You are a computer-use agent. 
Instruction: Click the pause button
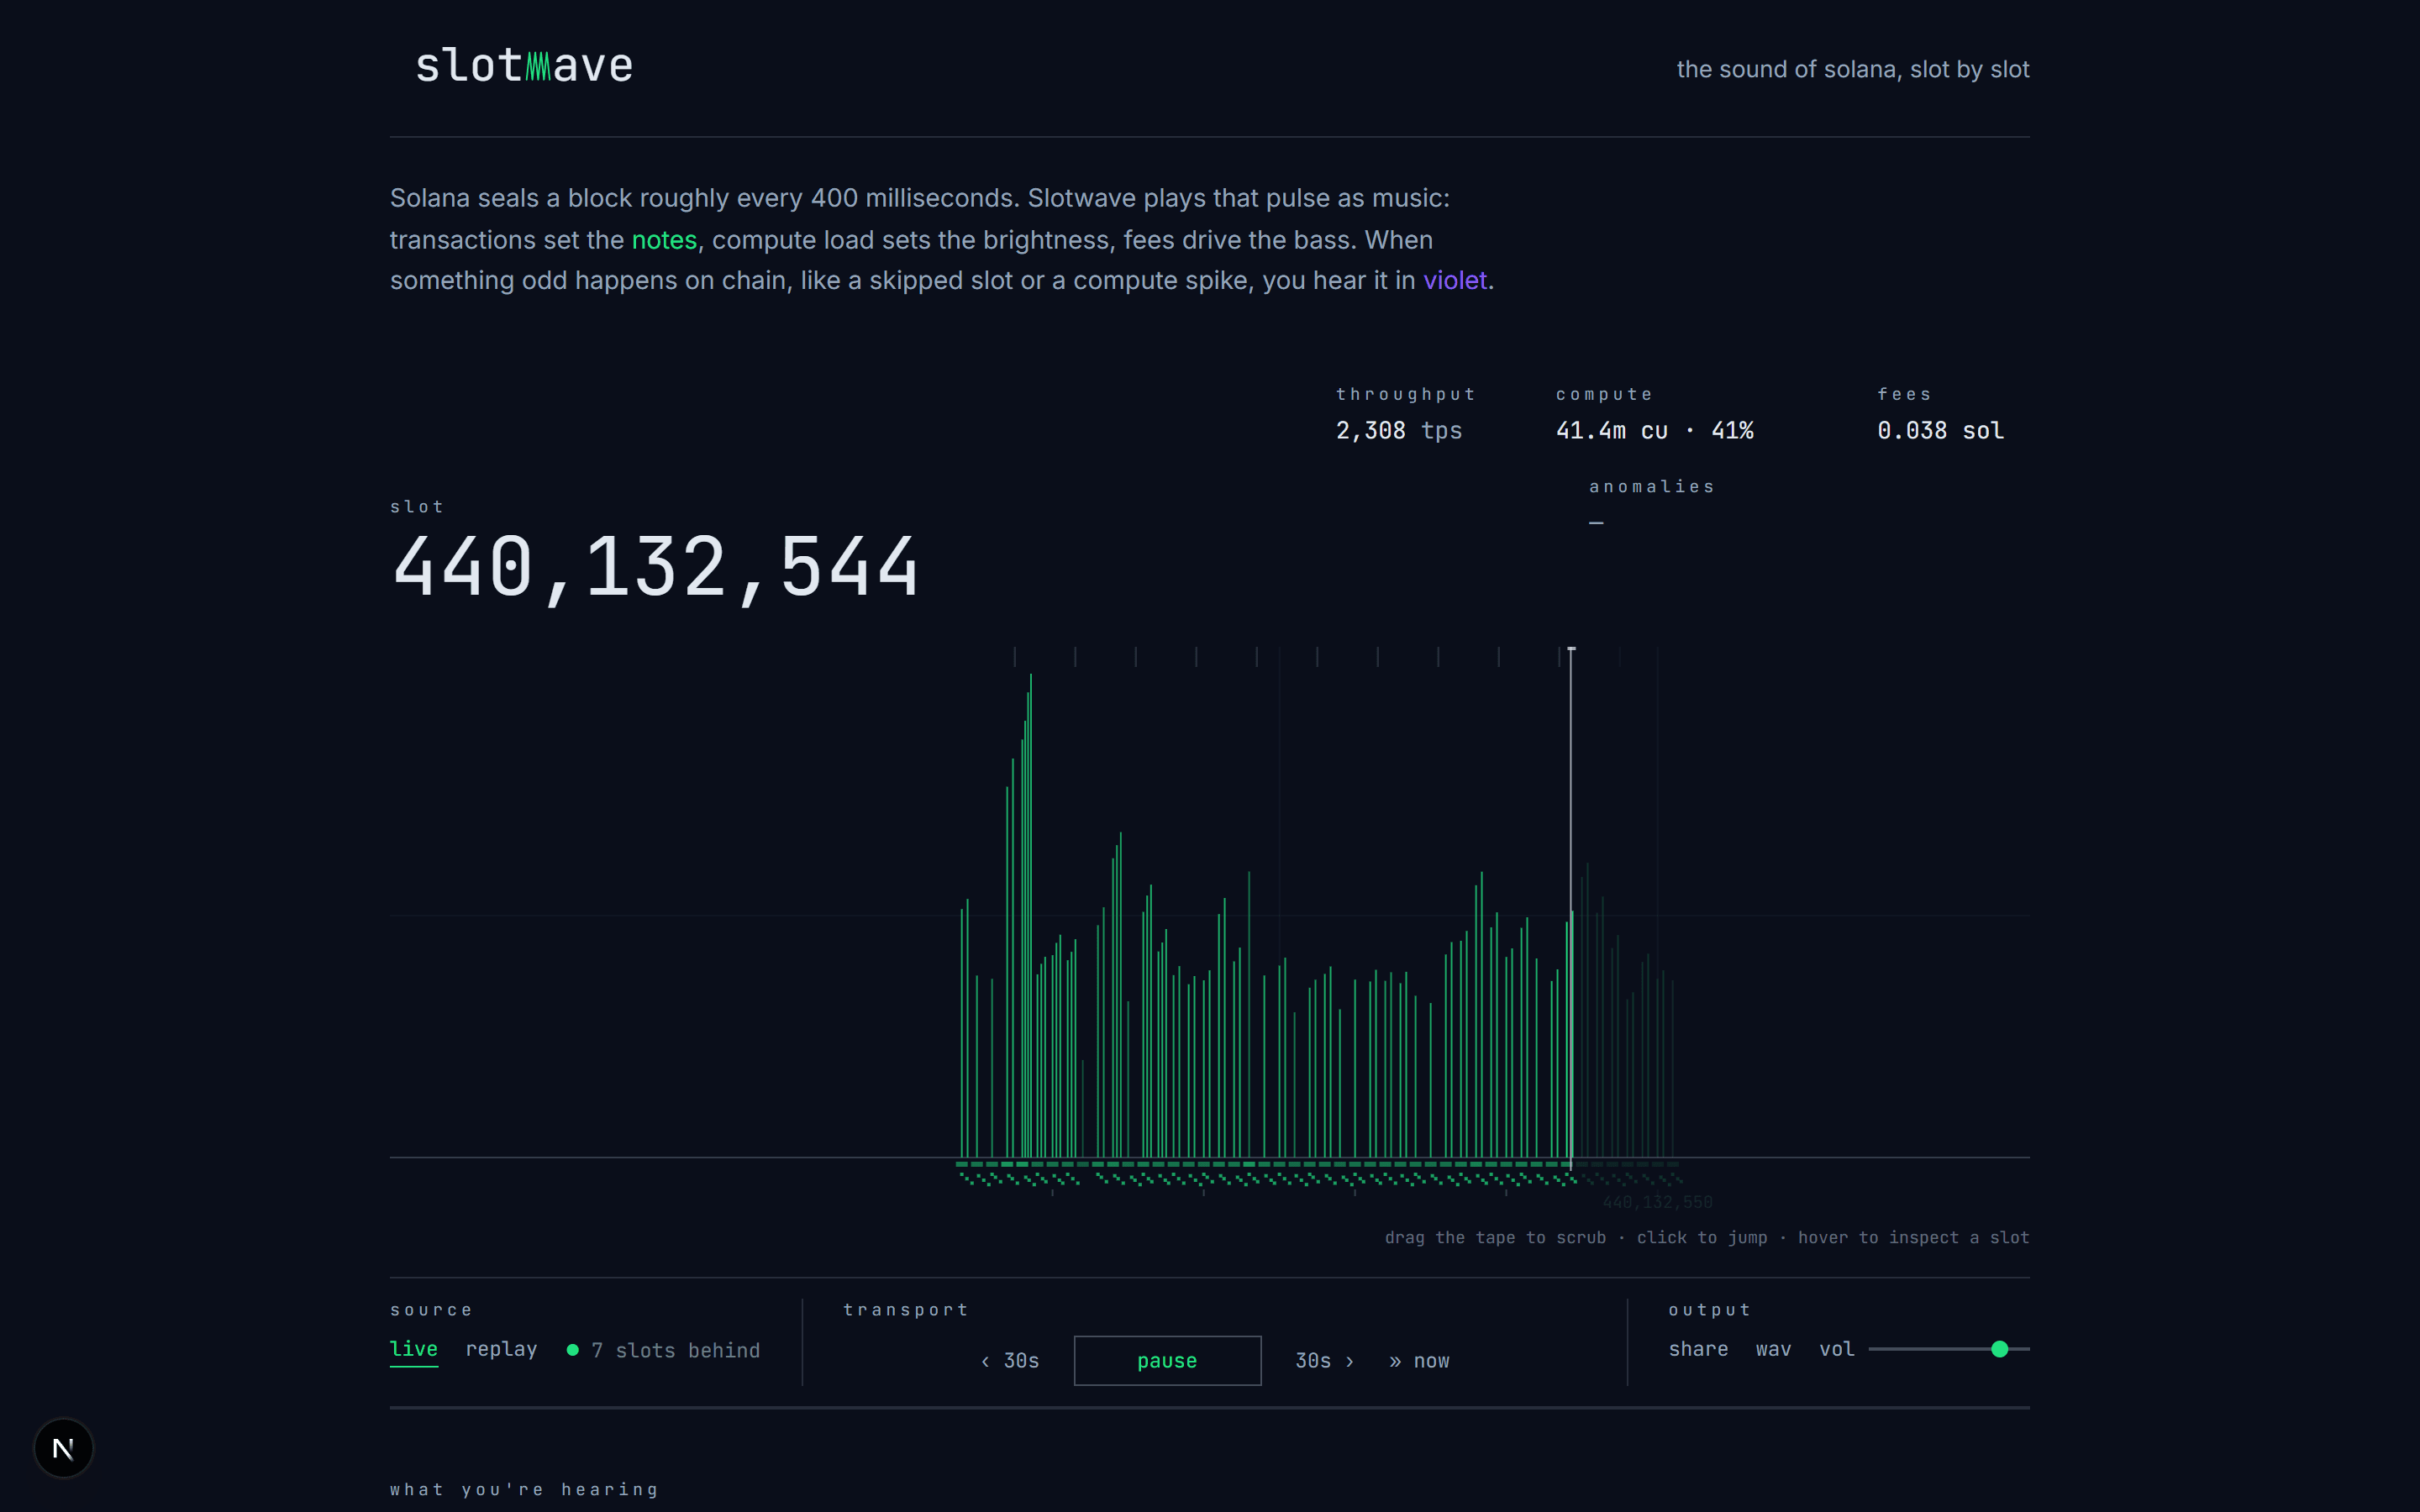[1167, 1360]
